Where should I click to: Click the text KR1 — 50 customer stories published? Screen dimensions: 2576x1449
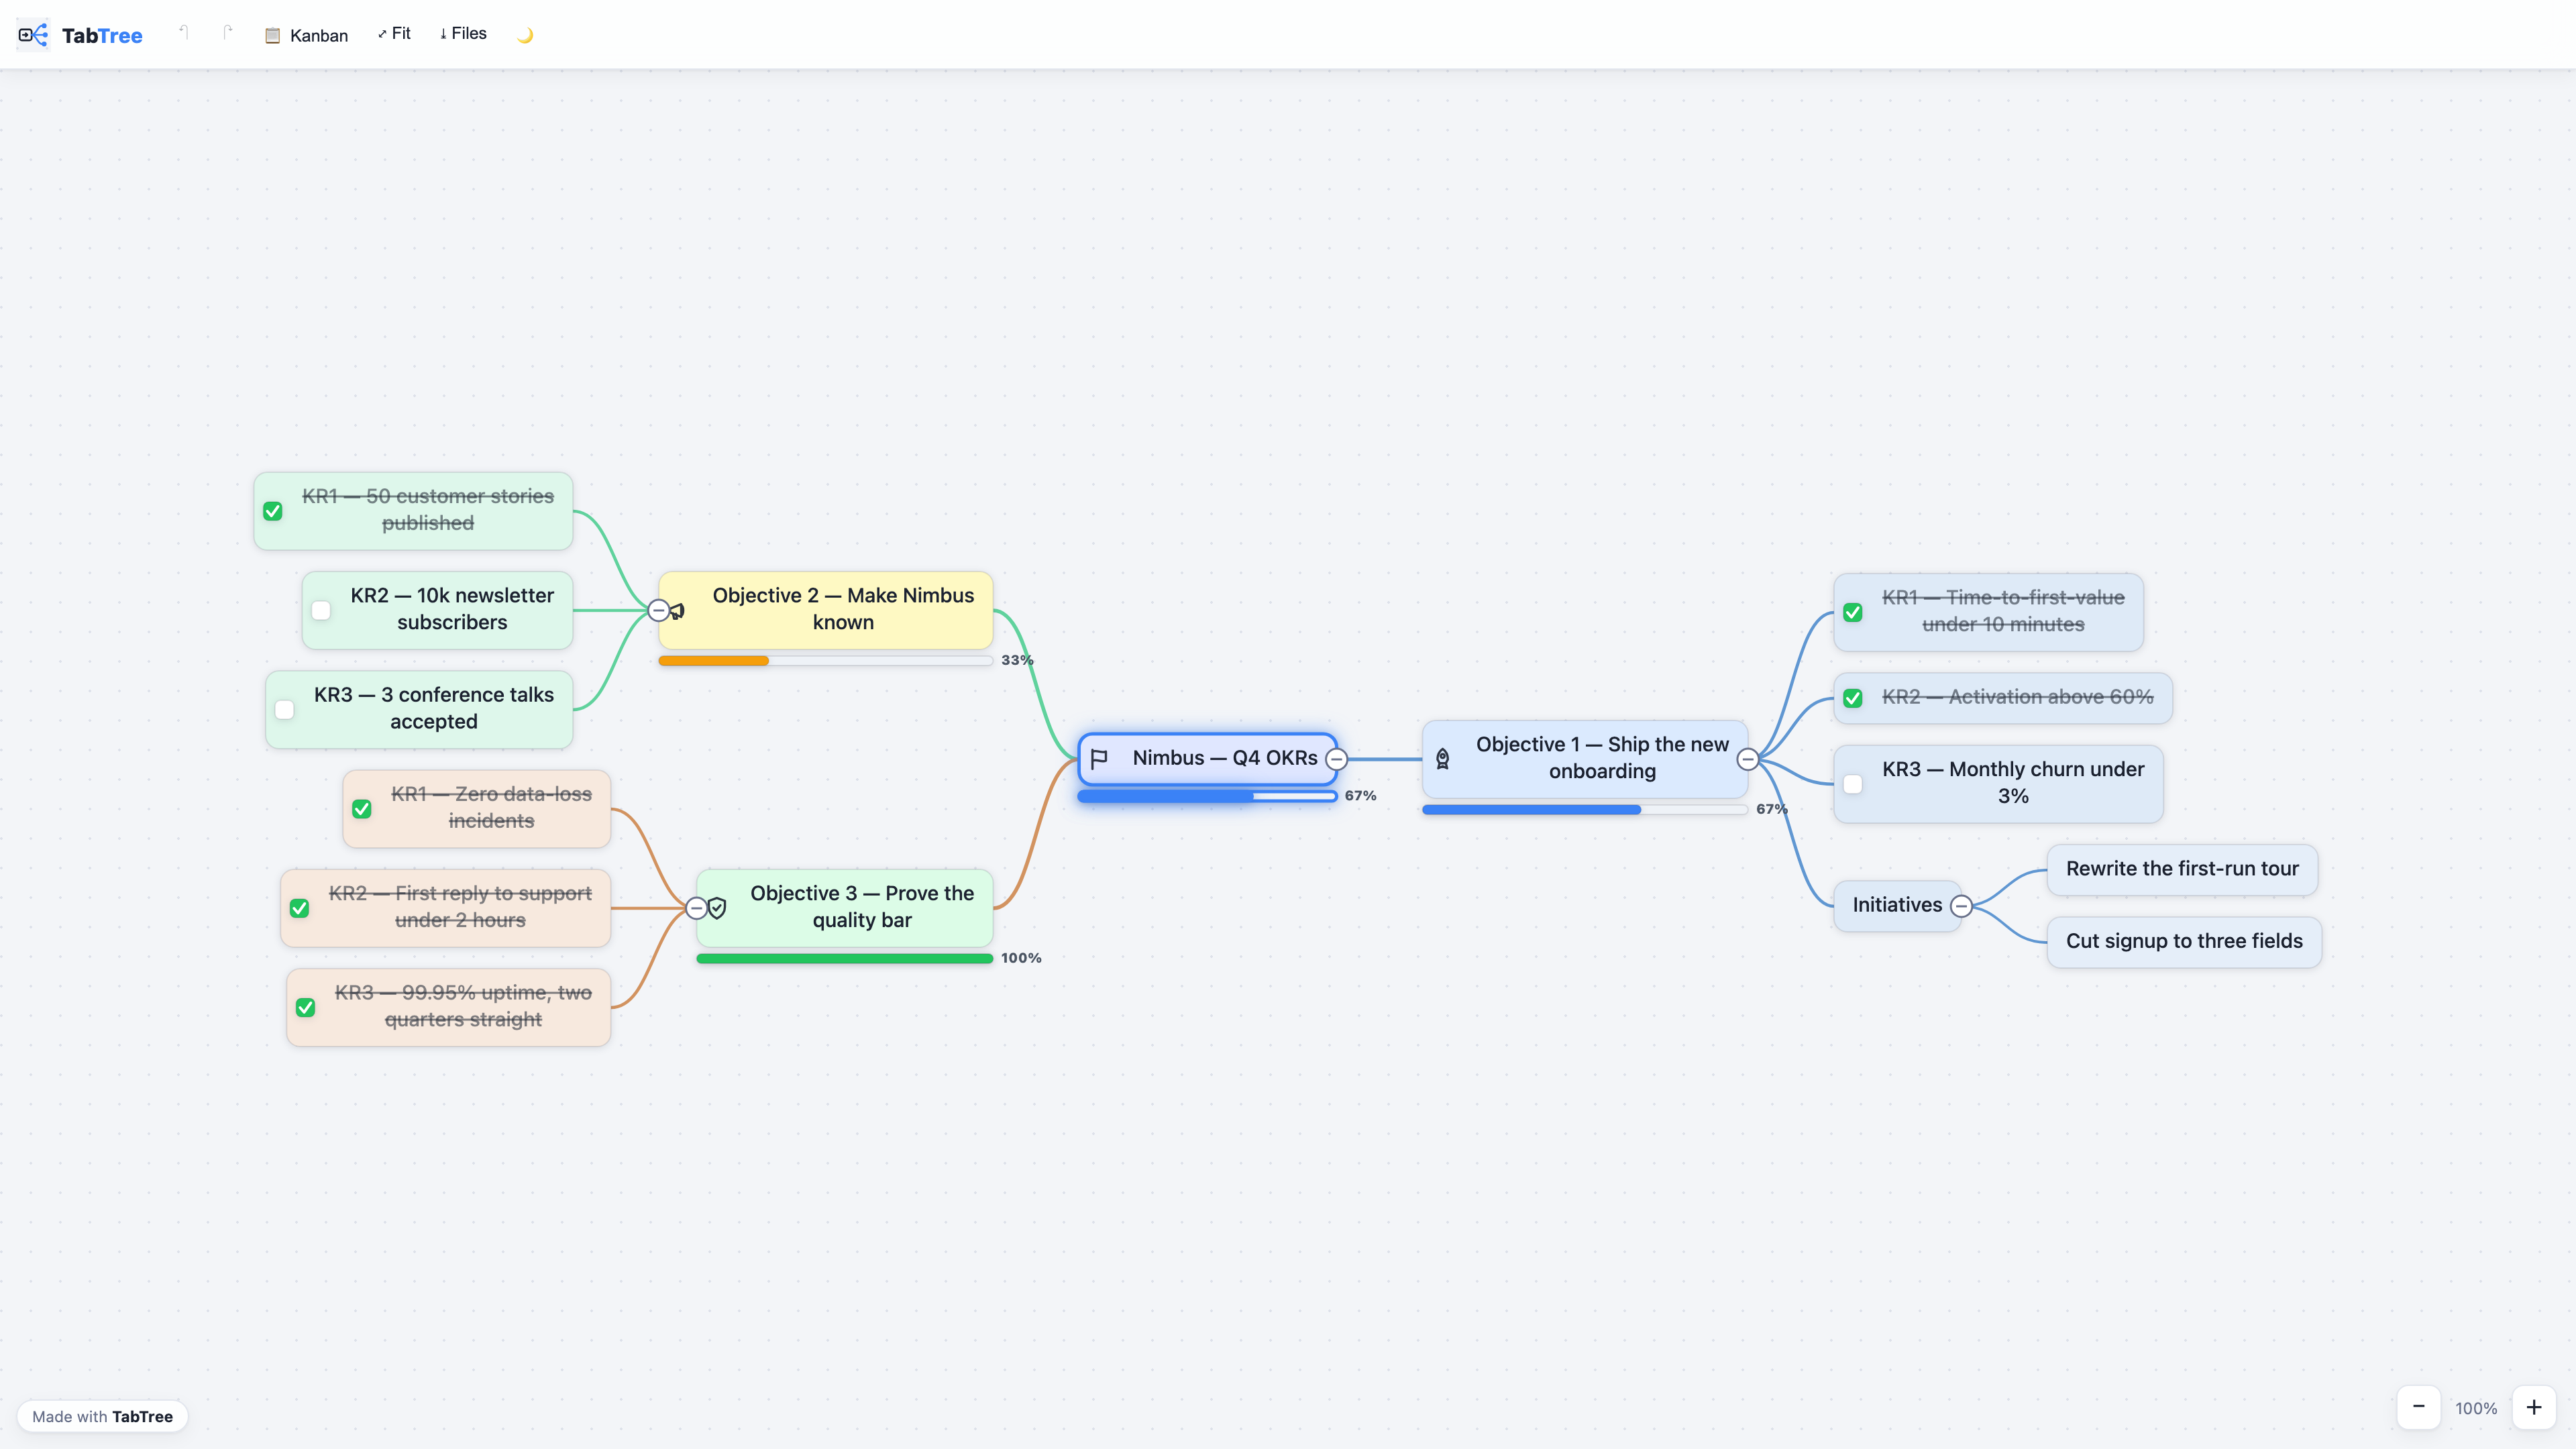[x=428, y=510]
